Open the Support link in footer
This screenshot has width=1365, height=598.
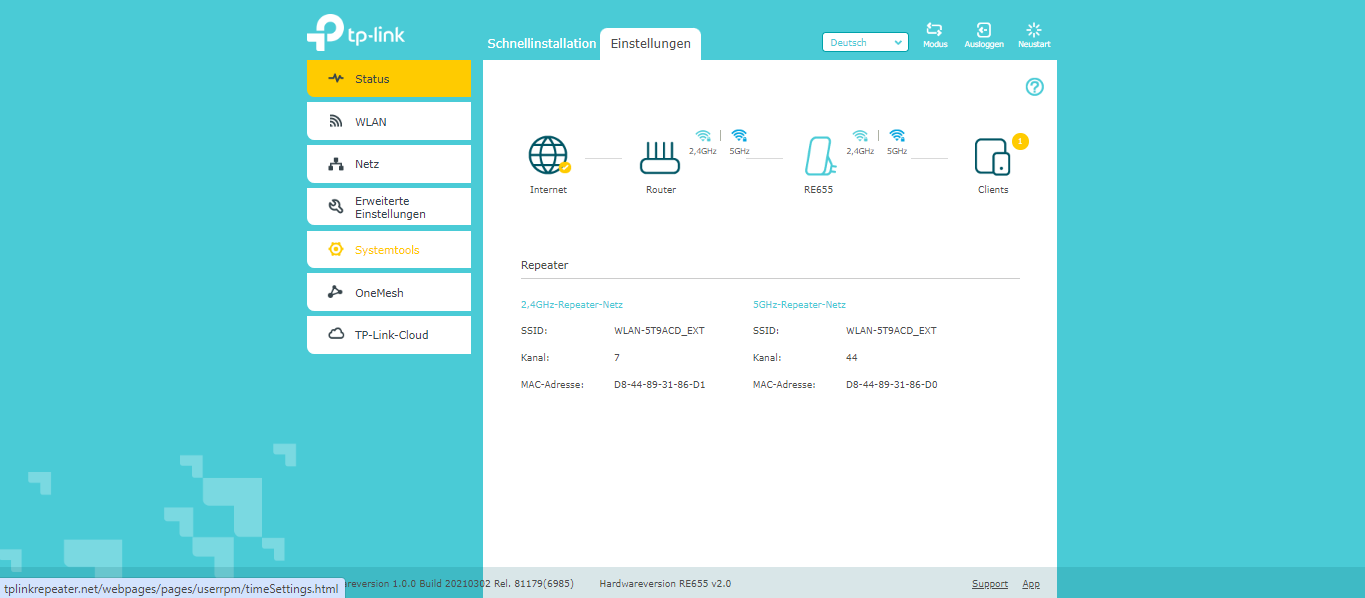990,584
